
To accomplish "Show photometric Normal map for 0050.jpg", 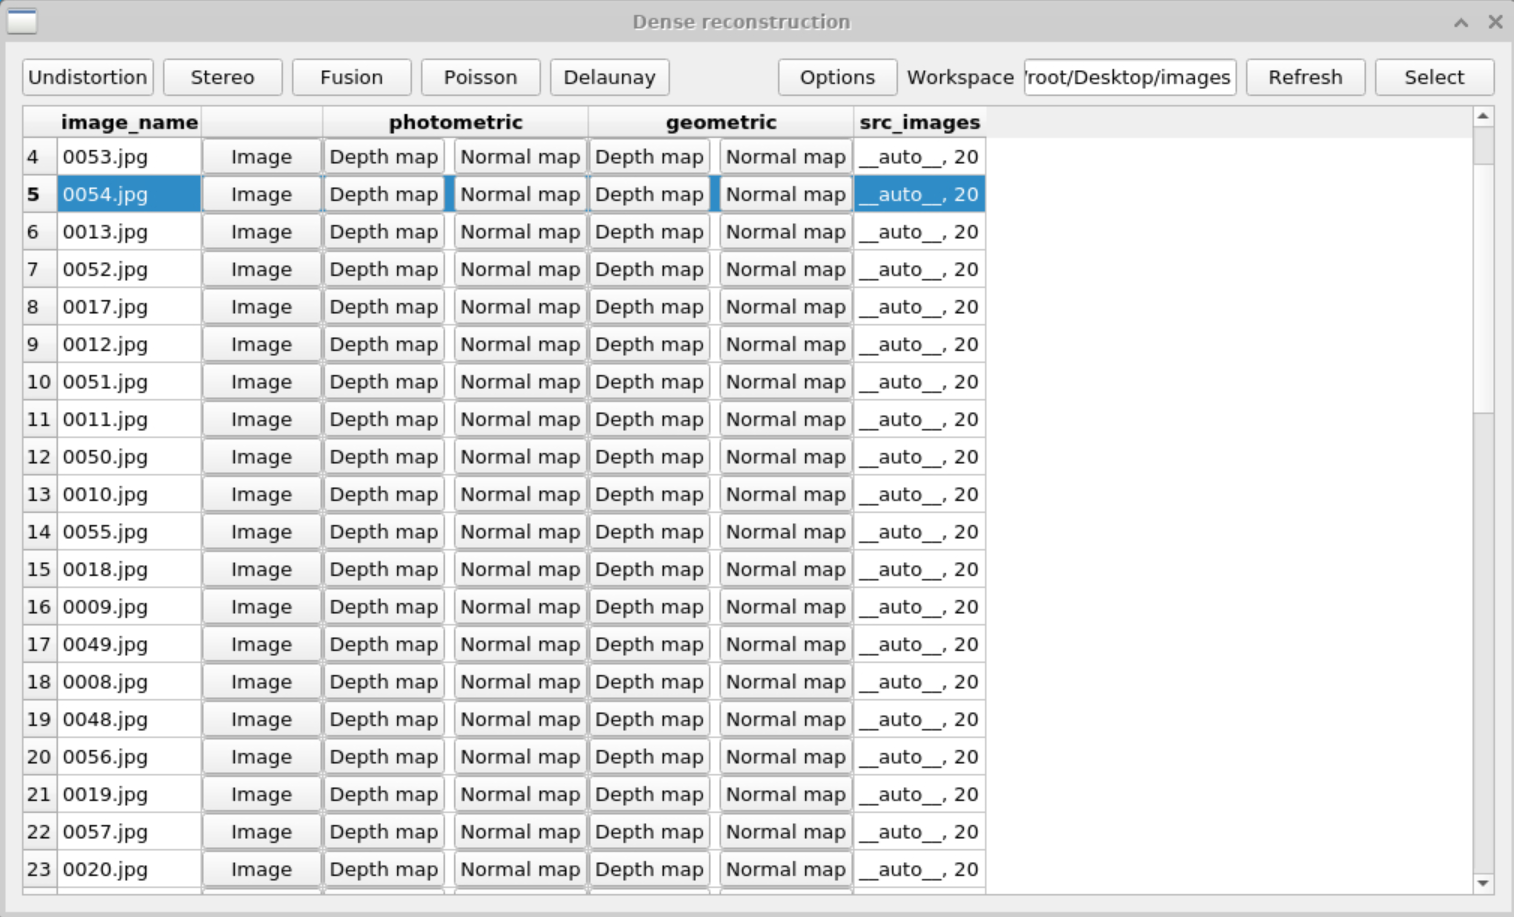I will pos(520,457).
